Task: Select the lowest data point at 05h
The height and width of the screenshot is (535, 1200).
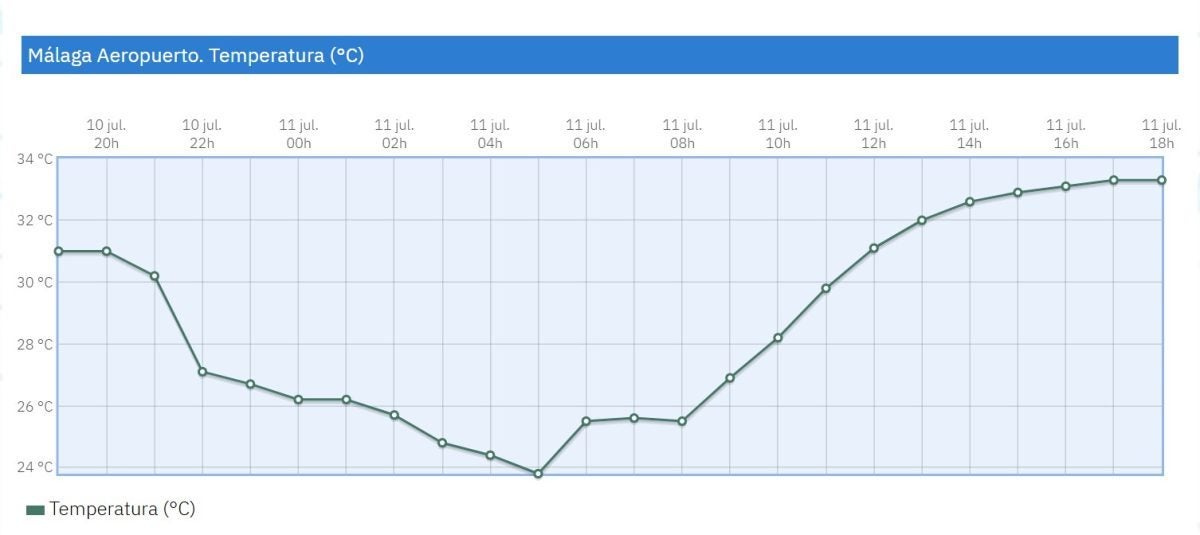Action: point(538,473)
